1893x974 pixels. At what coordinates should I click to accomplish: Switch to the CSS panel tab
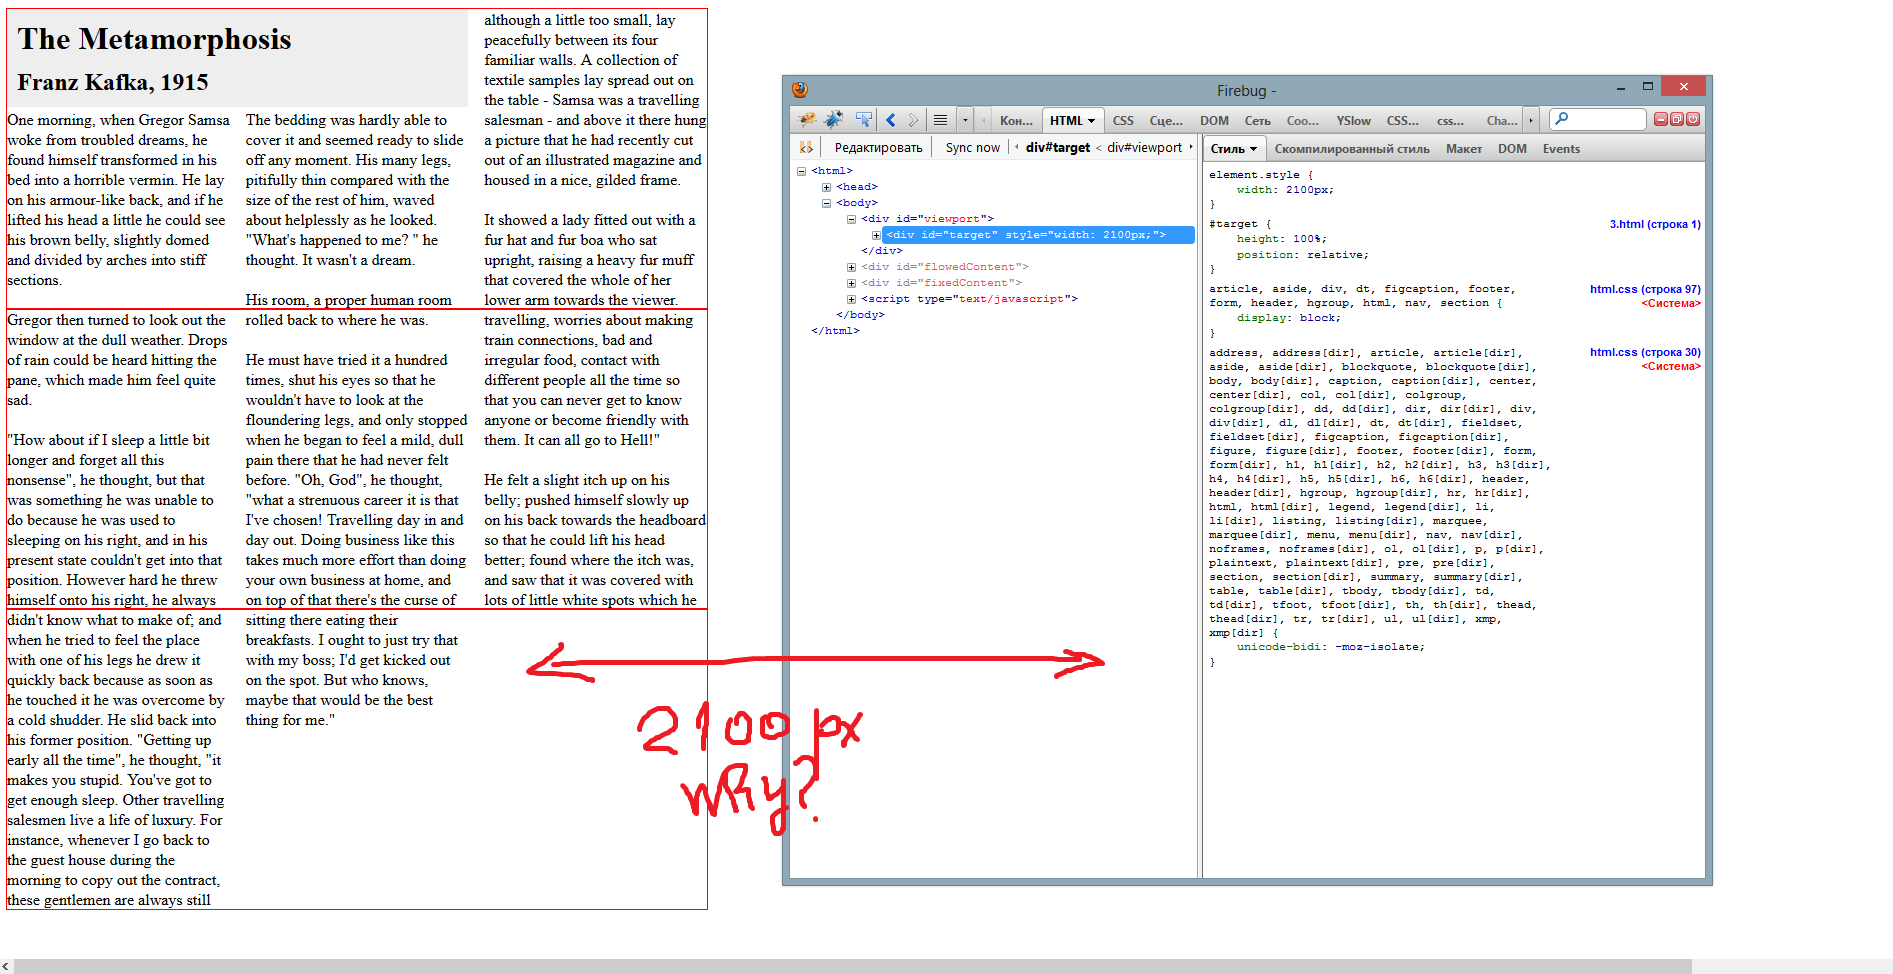tap(1123, 120)
